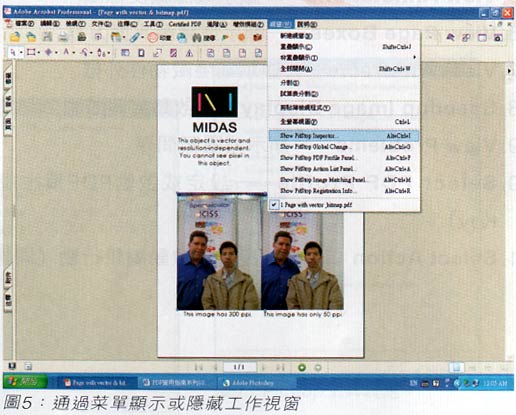The height and width of the screenshot is (415, 516).
Task: Click the green-red flag toolbar icon
Action: pyautogui.click(x=225, y=38)
